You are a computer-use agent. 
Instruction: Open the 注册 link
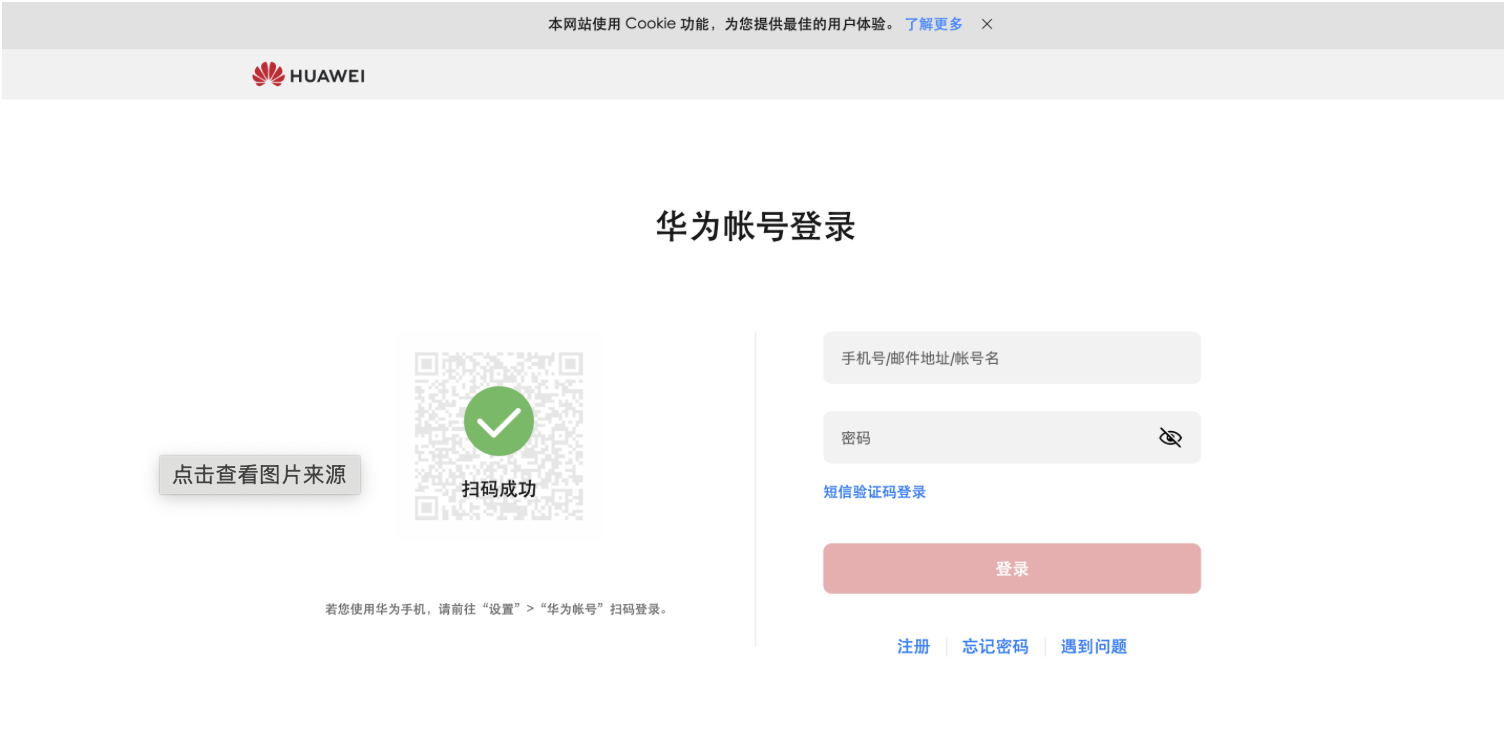913,647
